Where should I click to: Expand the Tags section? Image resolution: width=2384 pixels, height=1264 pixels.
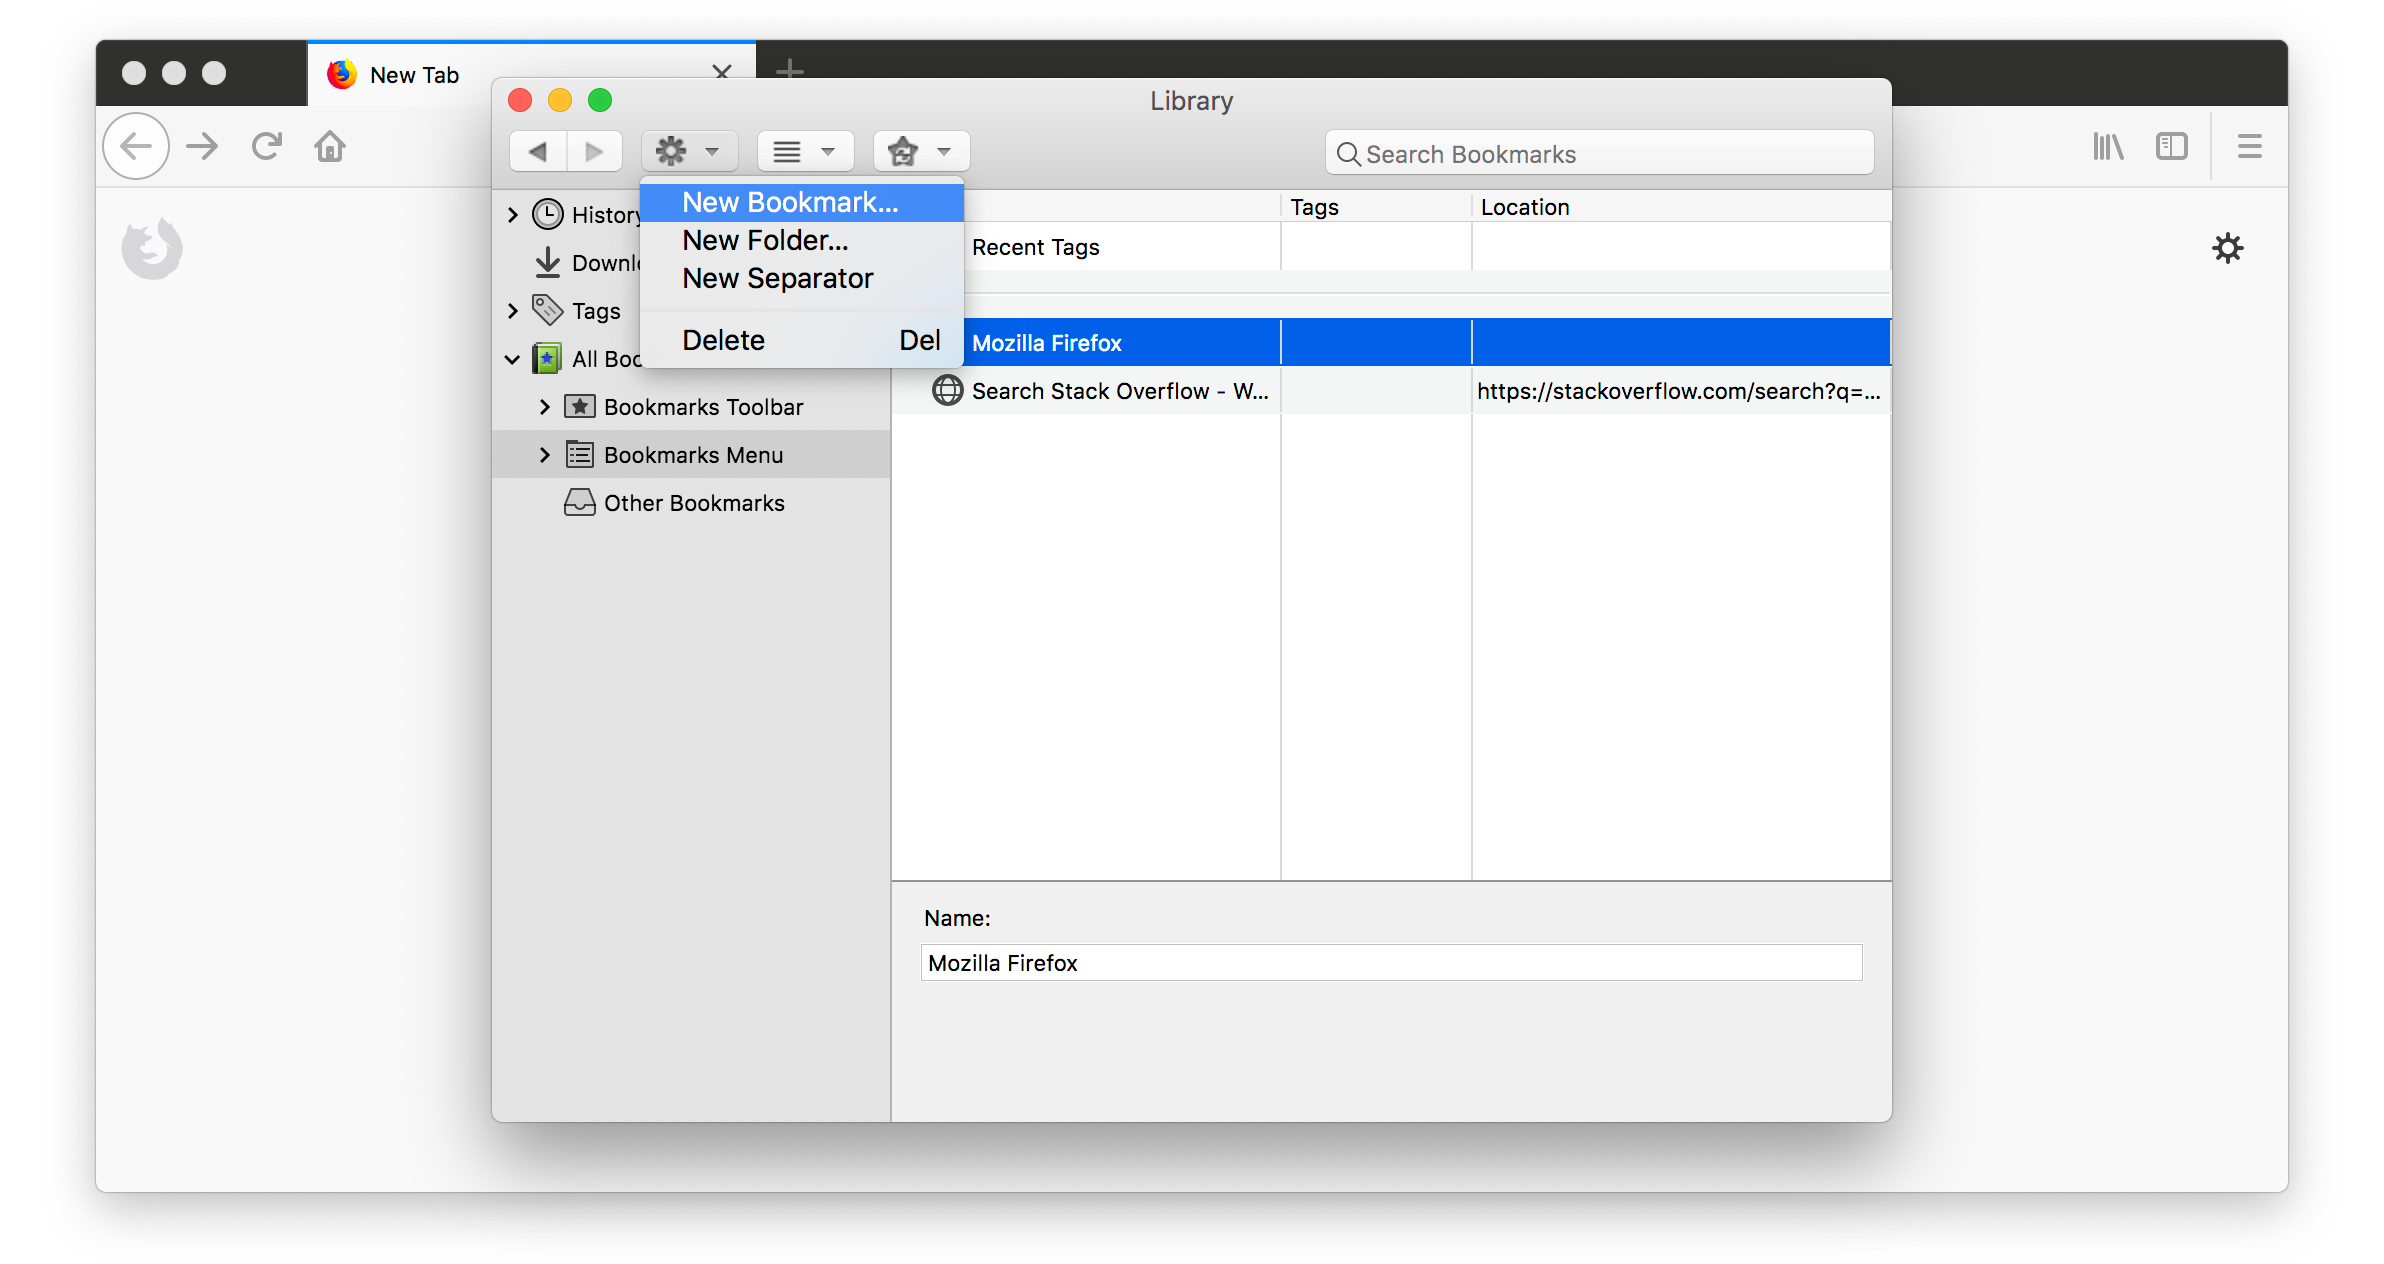click(512, 310)
